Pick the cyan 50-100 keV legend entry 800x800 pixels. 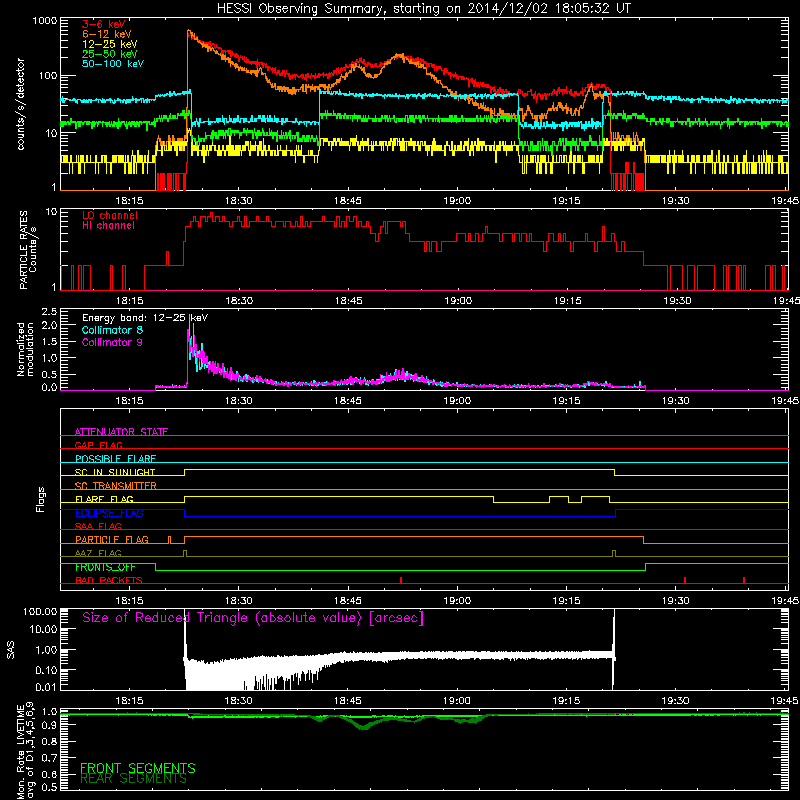click(x=113, y=64)
